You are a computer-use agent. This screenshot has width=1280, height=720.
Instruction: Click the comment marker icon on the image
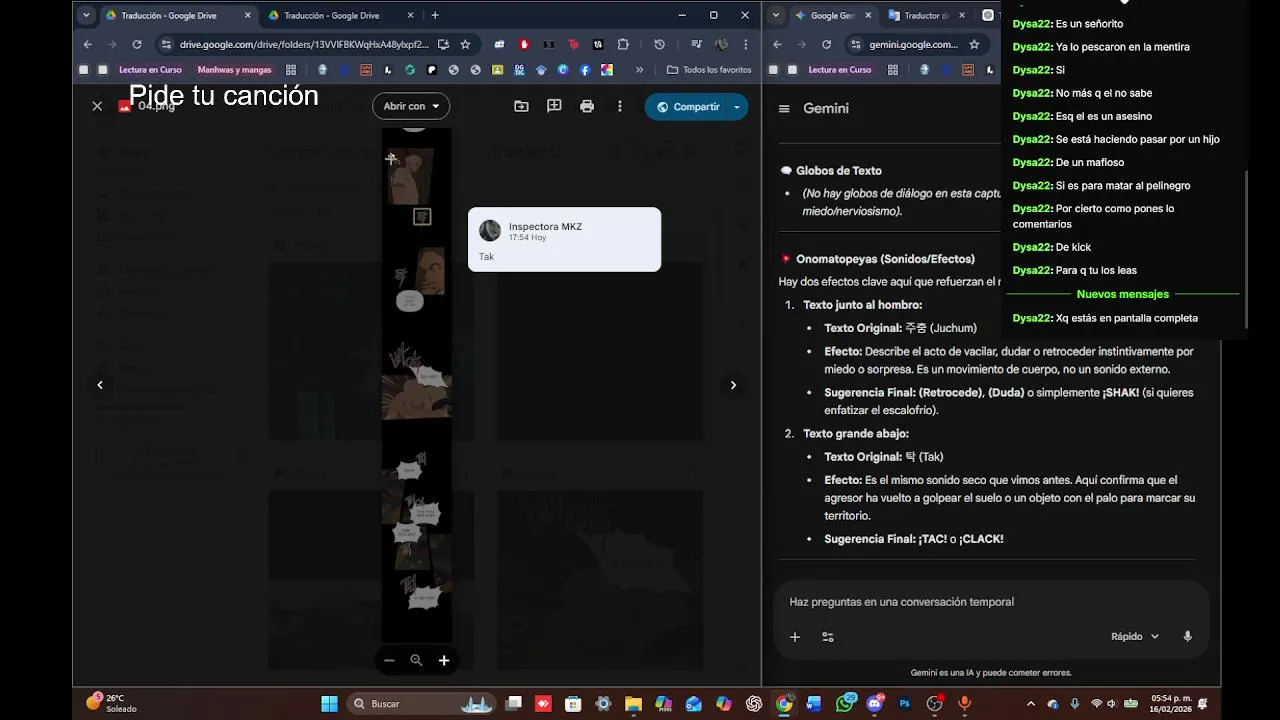[x=422, y=217]
